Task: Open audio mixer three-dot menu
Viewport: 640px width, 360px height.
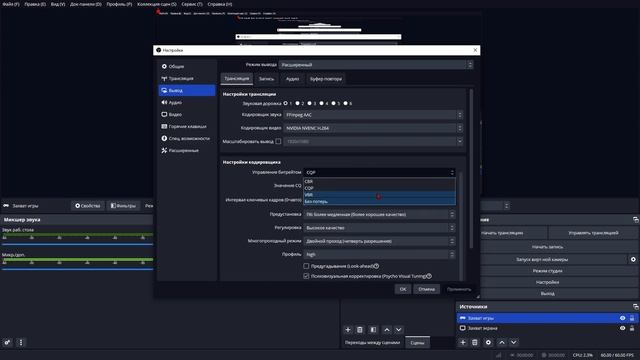Action: tap(21, 342)
